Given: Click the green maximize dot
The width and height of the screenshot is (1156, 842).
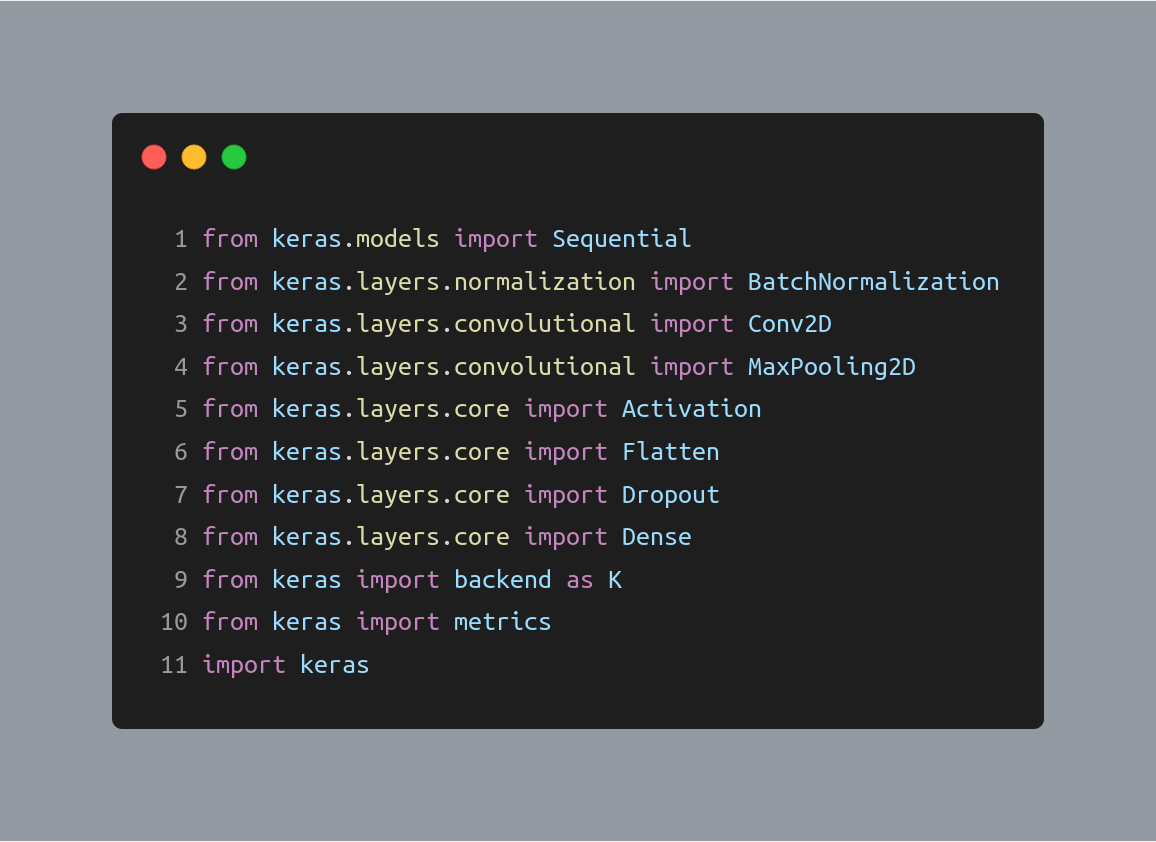Looking at the screenshot, I should pyautogui.click(x=234, y=157).
